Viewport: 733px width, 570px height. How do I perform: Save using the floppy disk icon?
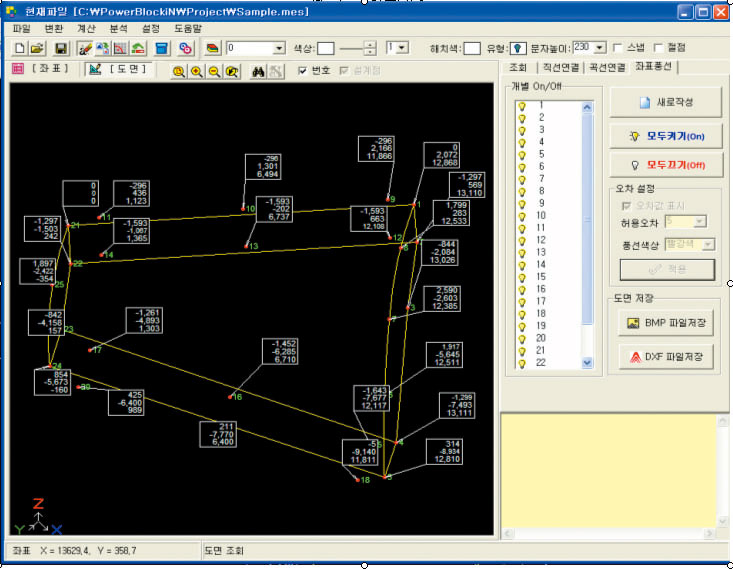point(60,48)
